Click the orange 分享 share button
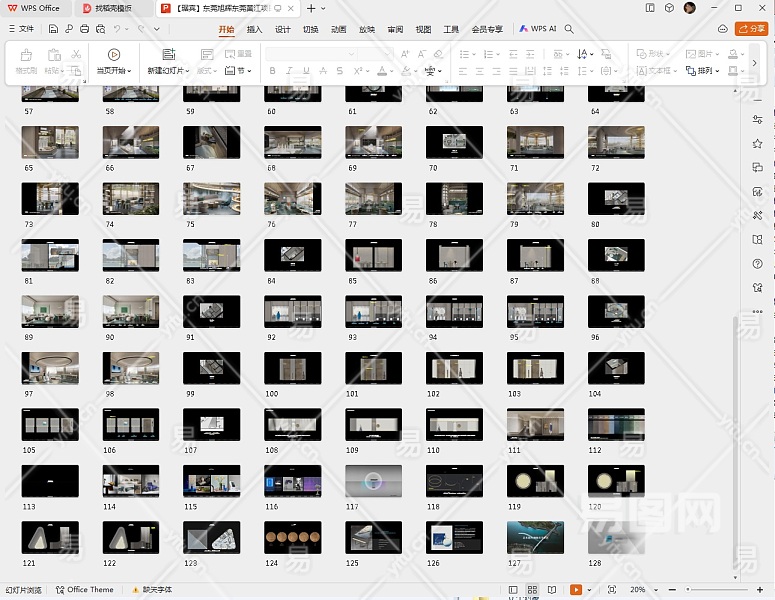This screenshot has height=600, width=775. click(x=751, y=29)
